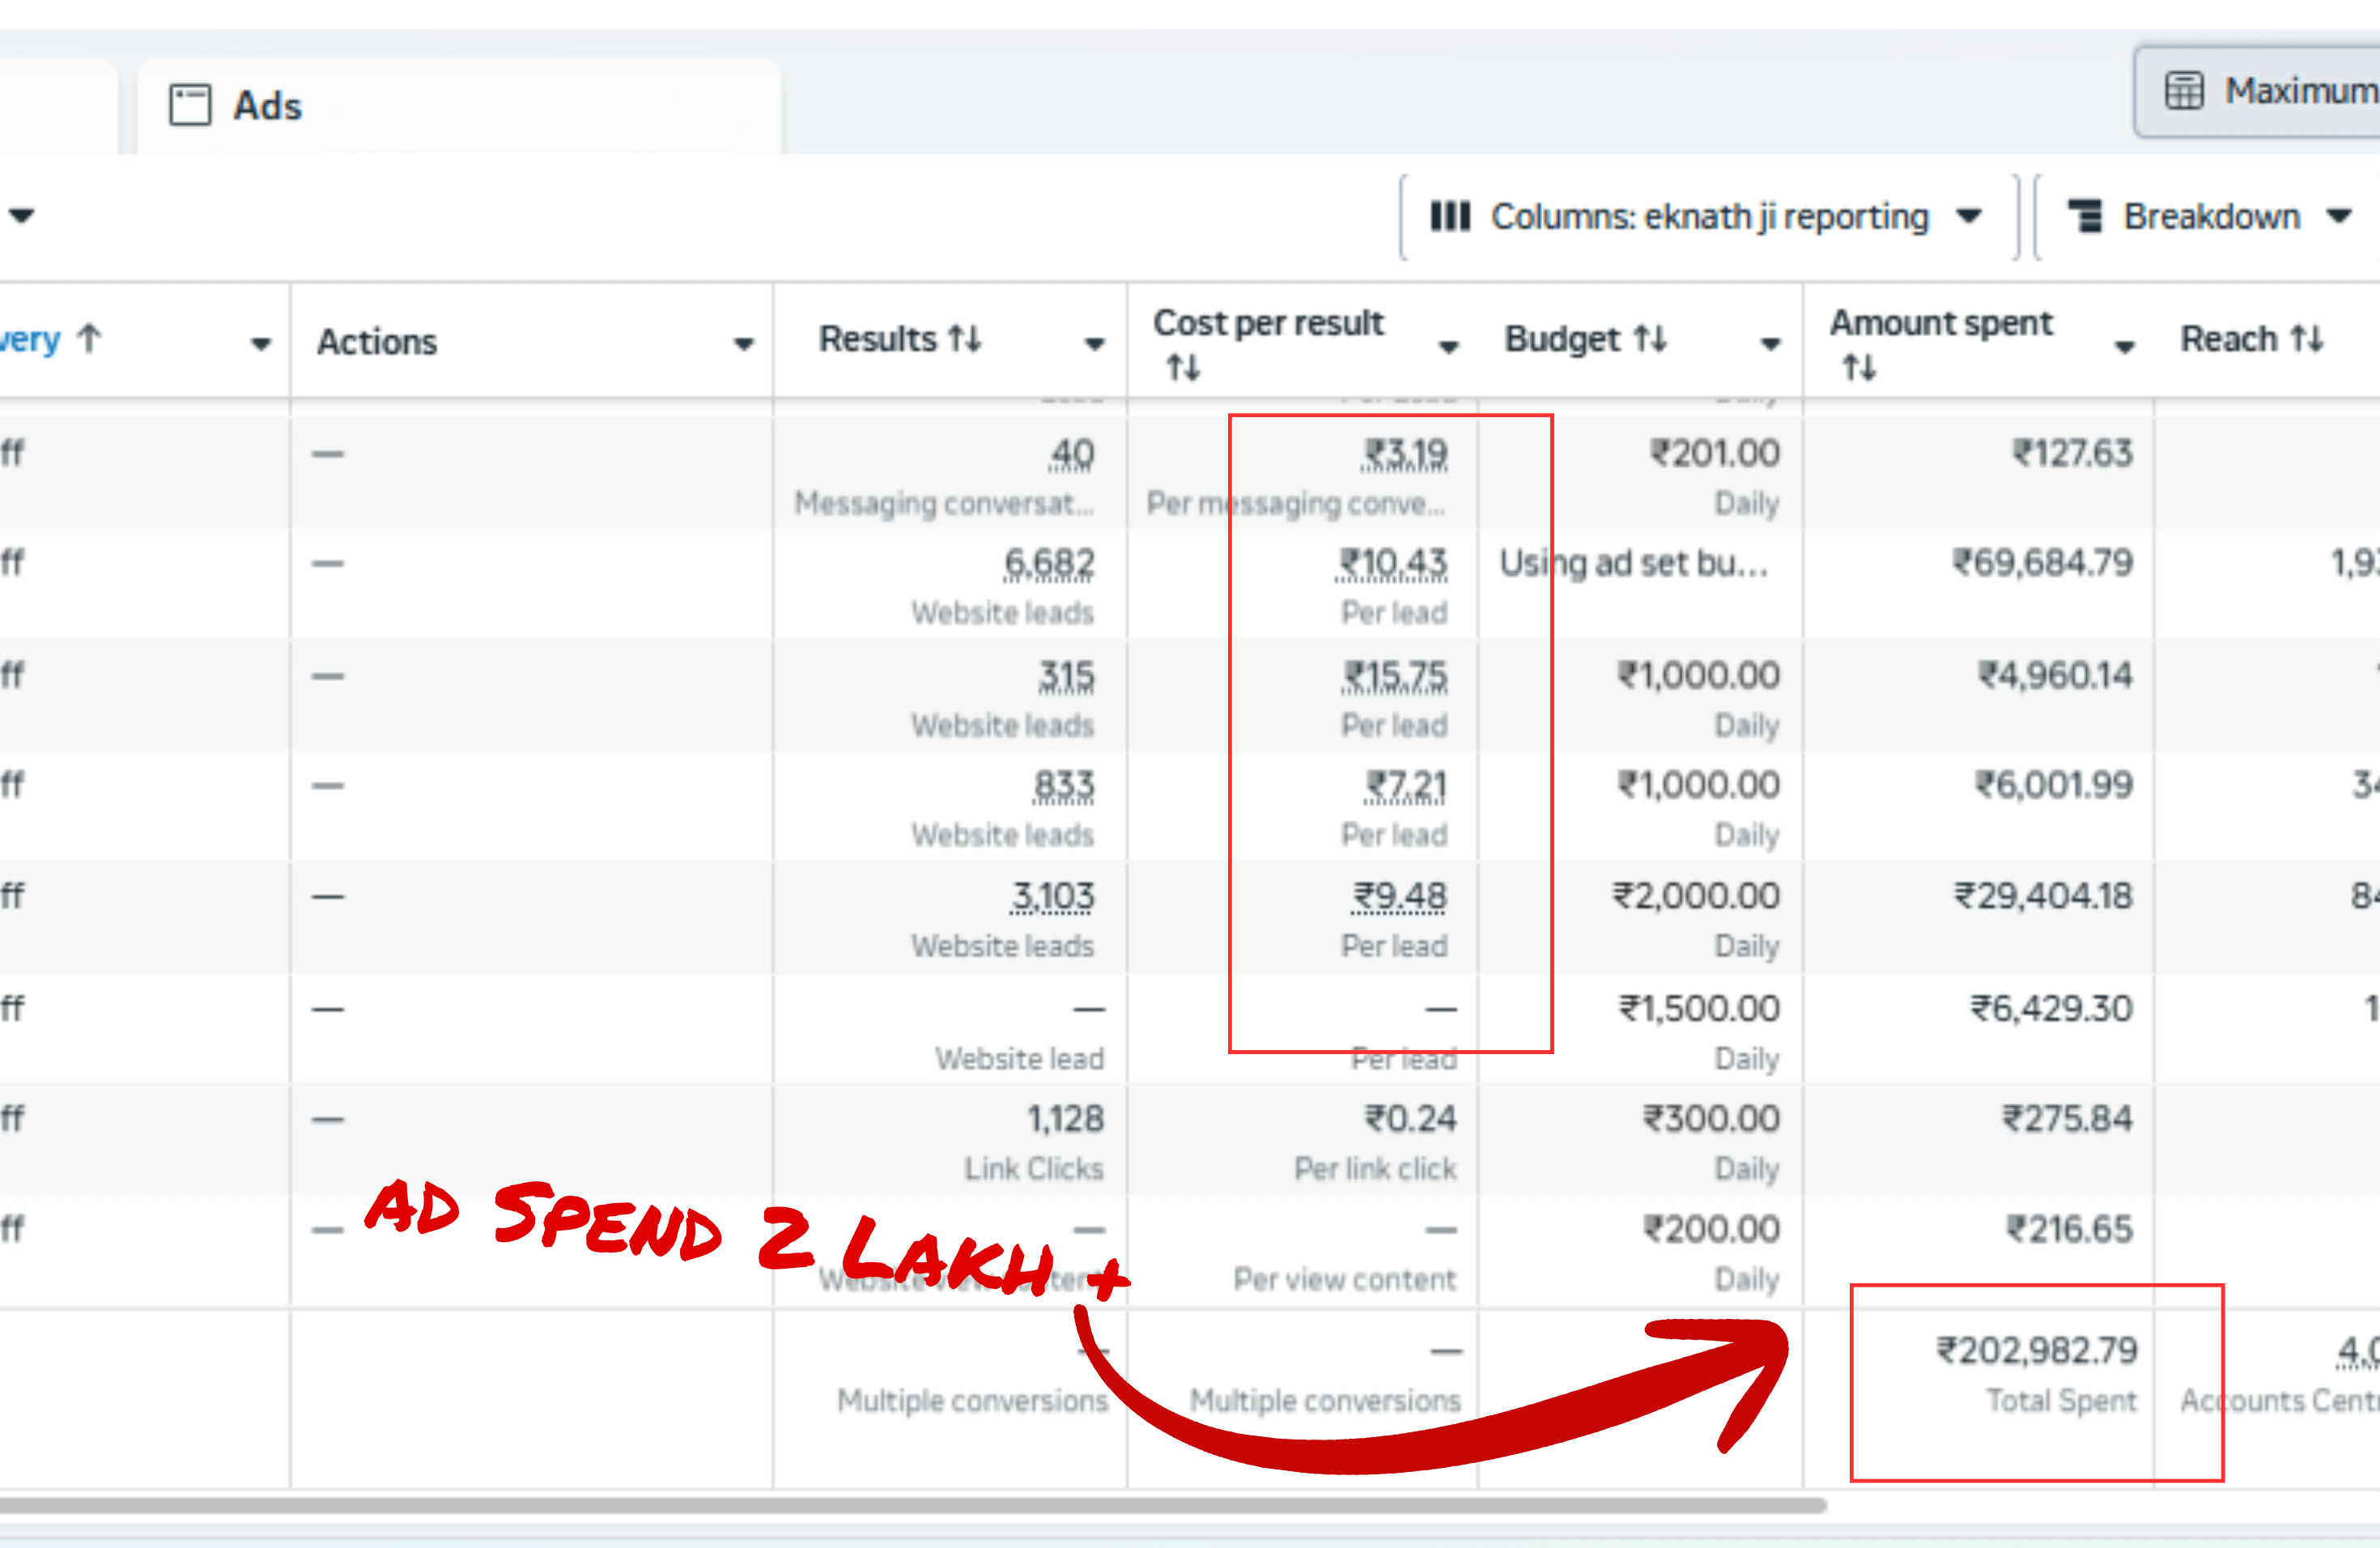The width and height of the screenshot is (2380, 1548).
Task: Open Columns: eknath ji reporting dropdown
Action: coord(1708,217)
